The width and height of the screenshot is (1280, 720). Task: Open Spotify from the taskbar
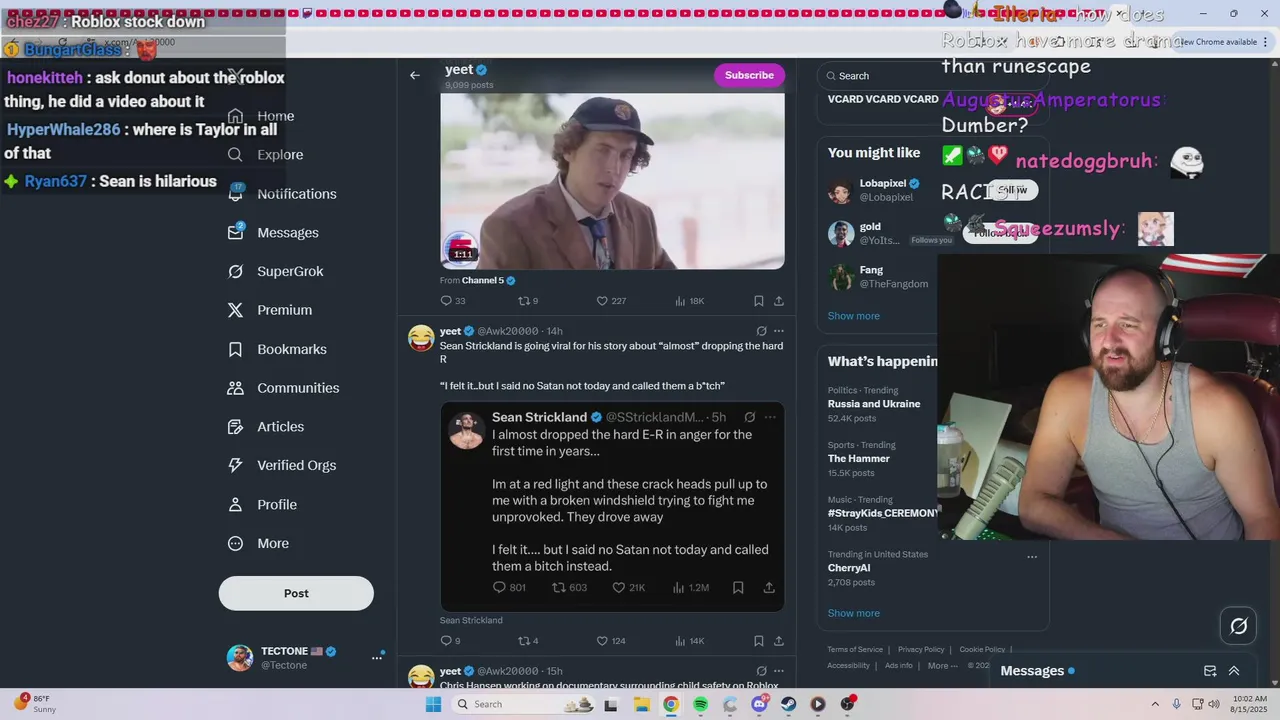[x=700, y=704]
